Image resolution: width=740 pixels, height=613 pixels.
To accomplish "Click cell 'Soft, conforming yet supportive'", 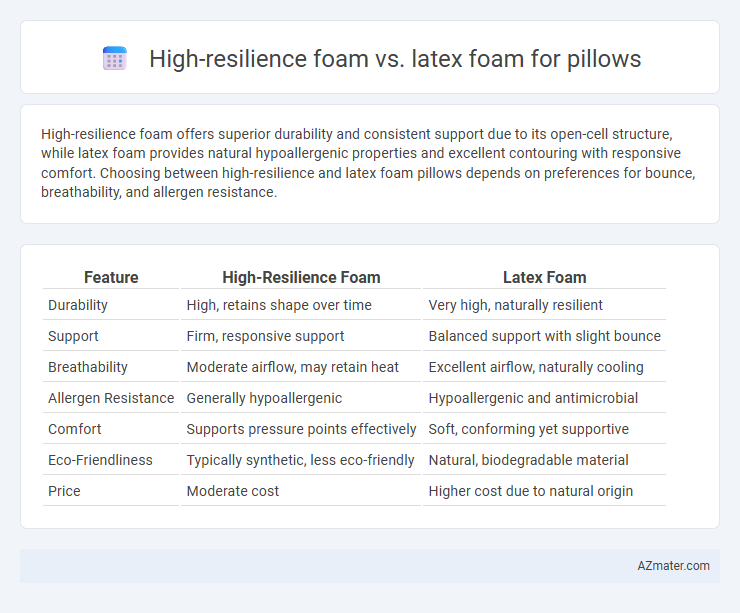I will pyautogui.click(x=529, y=429).
